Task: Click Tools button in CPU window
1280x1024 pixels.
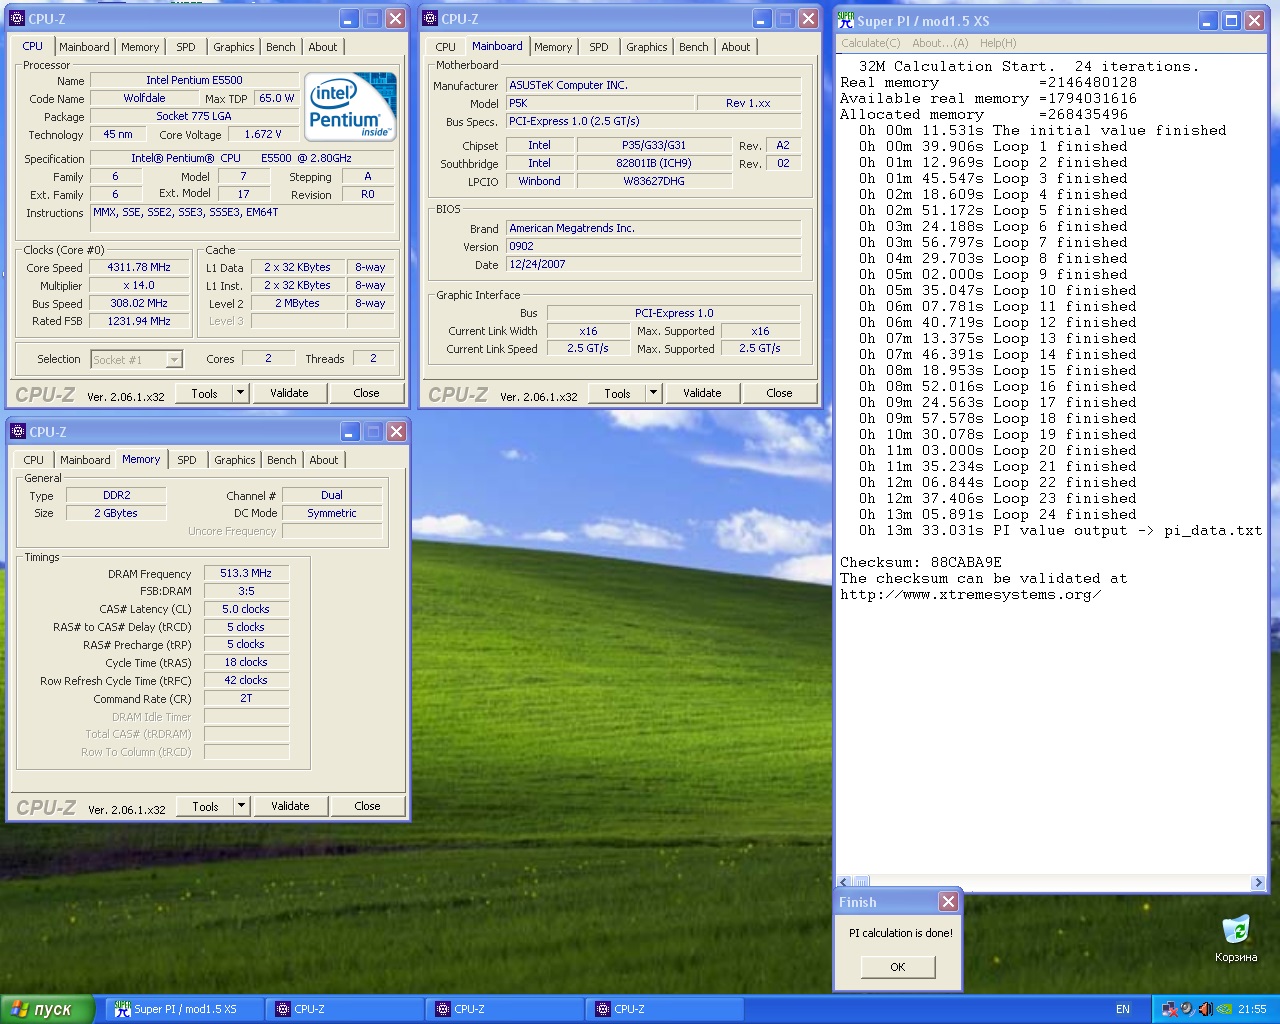Action: pos(204,393)
